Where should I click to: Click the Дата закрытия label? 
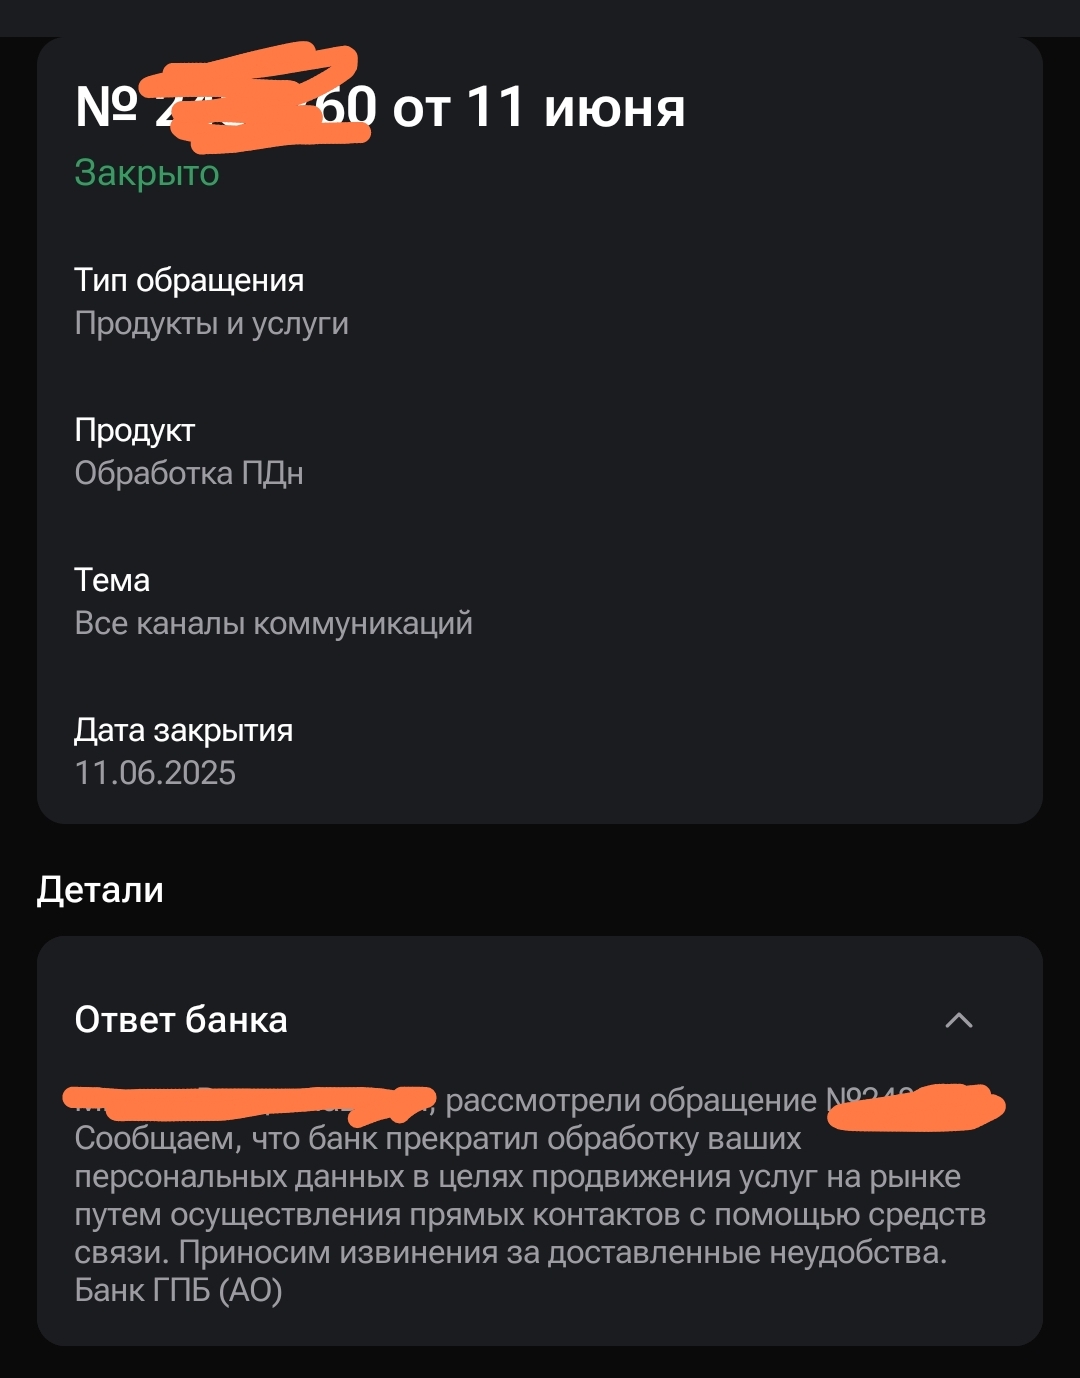pos(183,730)
